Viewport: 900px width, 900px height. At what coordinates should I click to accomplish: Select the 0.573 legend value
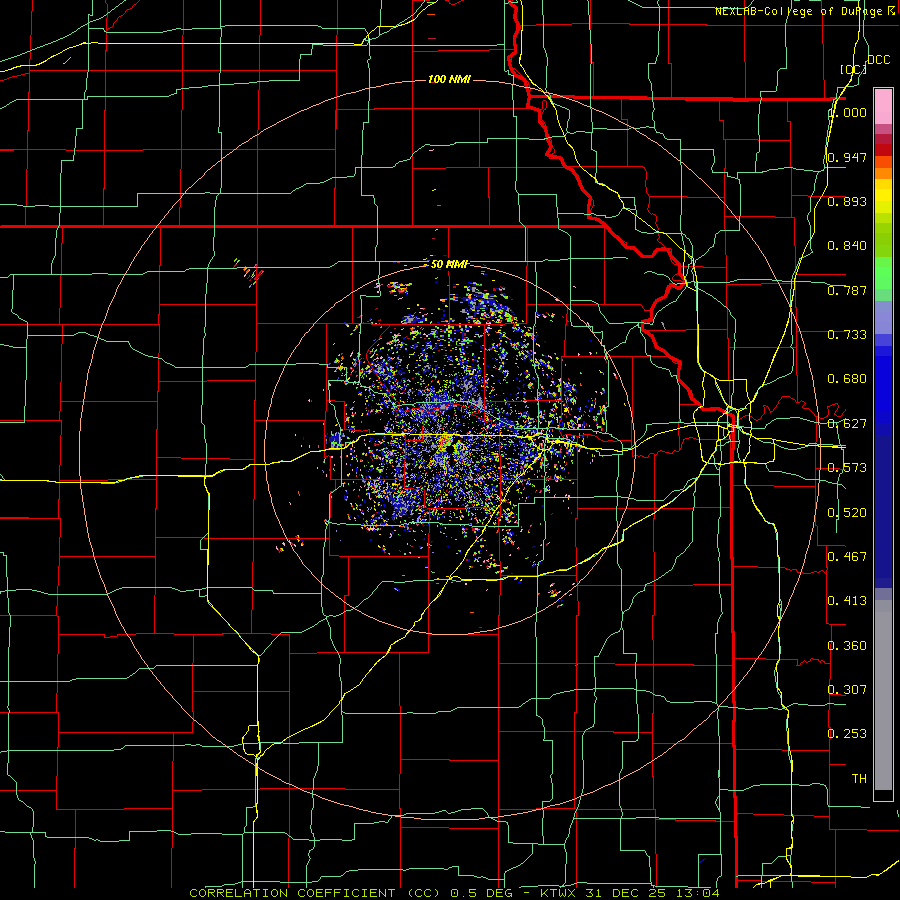(x=847, y=468)
